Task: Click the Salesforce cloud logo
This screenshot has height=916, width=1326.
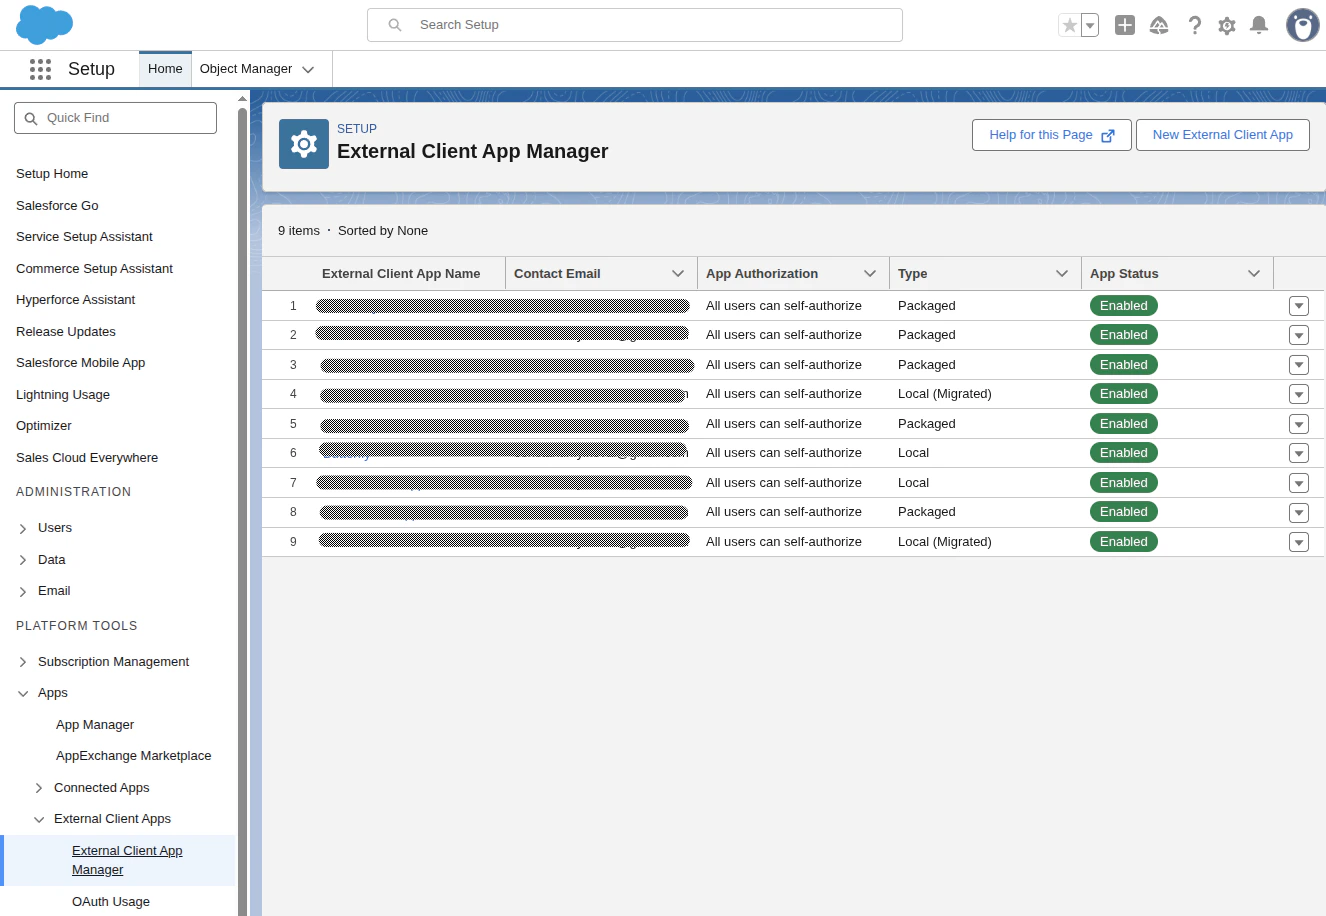Action: (45, 24)
